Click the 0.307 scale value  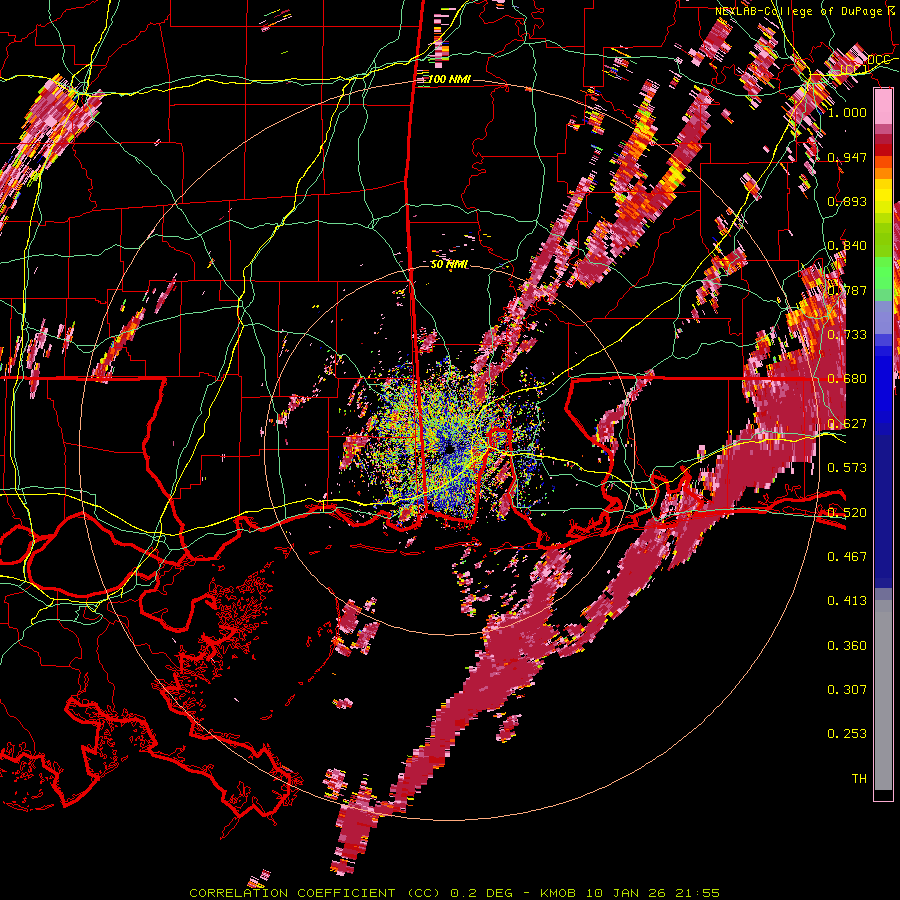[847, 690]
